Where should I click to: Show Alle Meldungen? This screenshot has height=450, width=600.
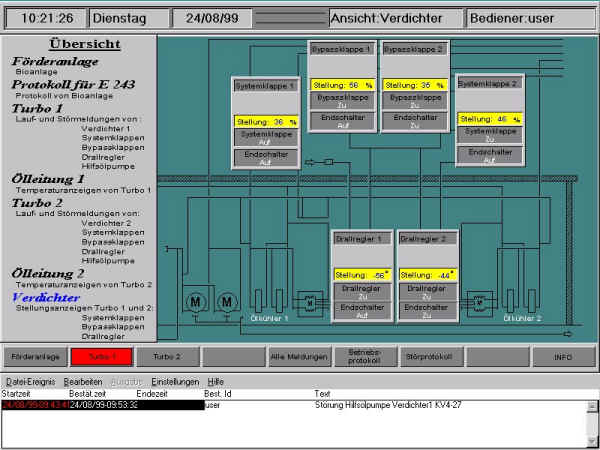tap(300, 357)
